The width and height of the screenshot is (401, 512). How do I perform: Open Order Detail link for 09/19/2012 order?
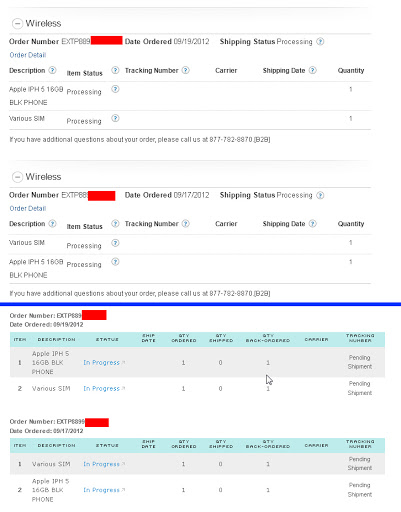pos(28,55)
